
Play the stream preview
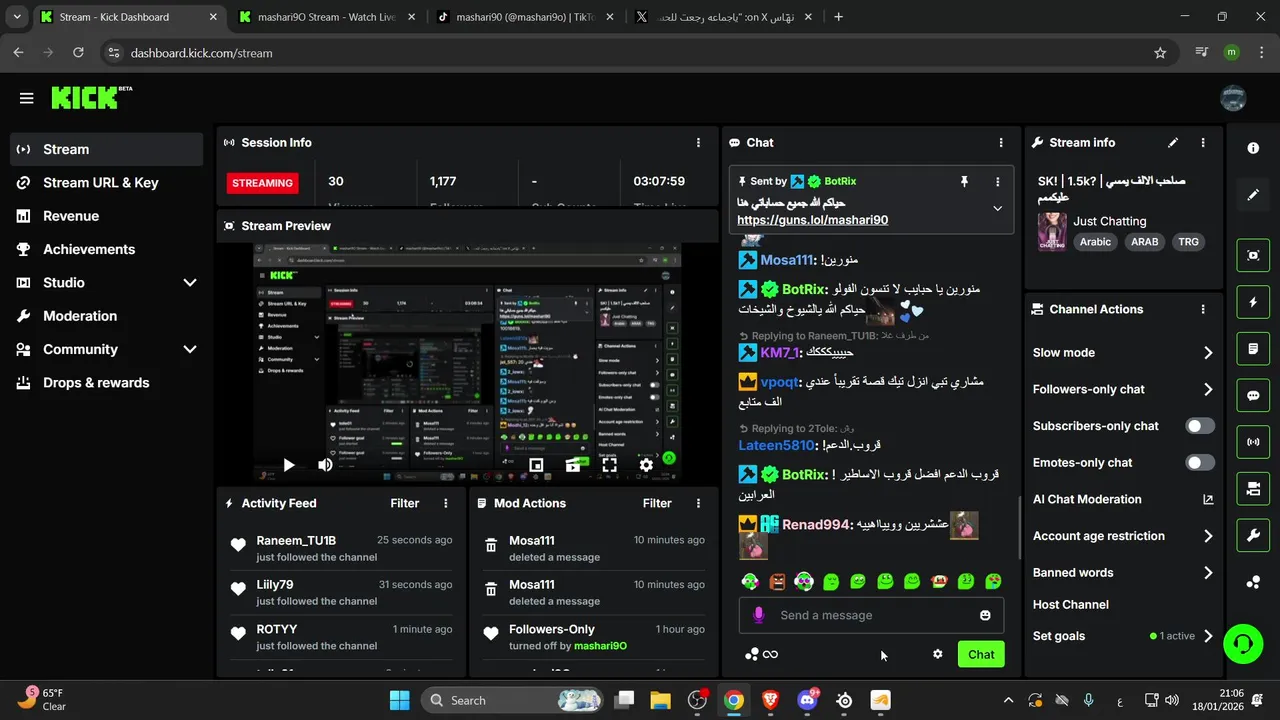pos(288,465)
